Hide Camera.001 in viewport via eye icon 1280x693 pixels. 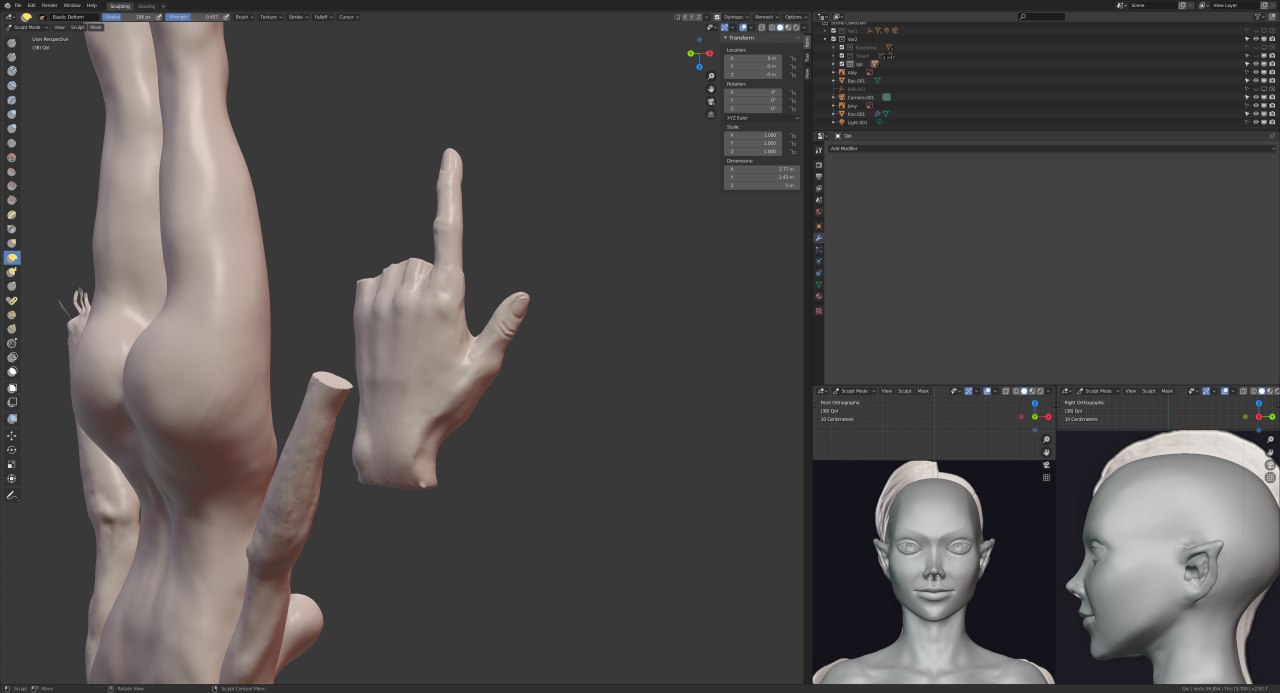point(1256,97)
